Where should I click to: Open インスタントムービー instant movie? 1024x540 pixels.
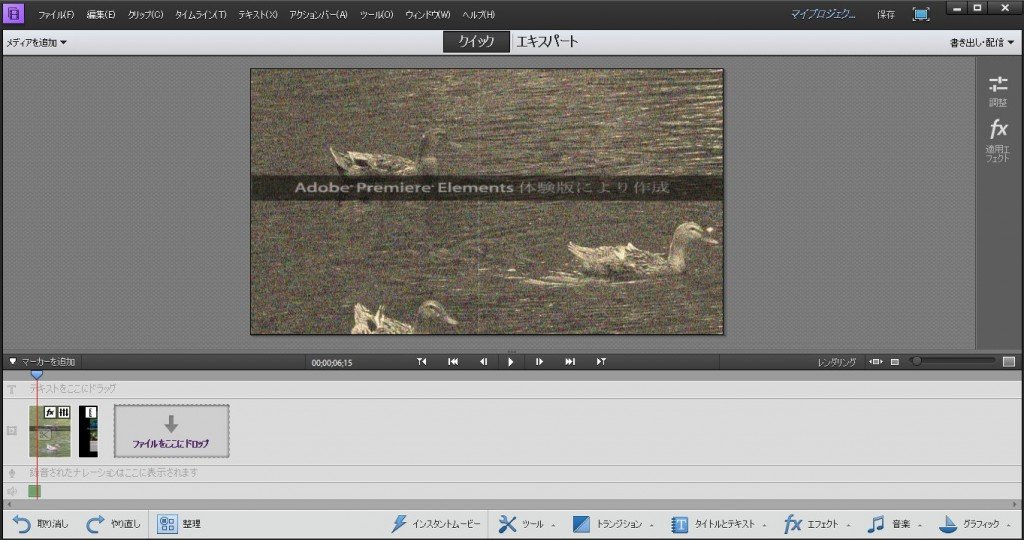(436, 524)
